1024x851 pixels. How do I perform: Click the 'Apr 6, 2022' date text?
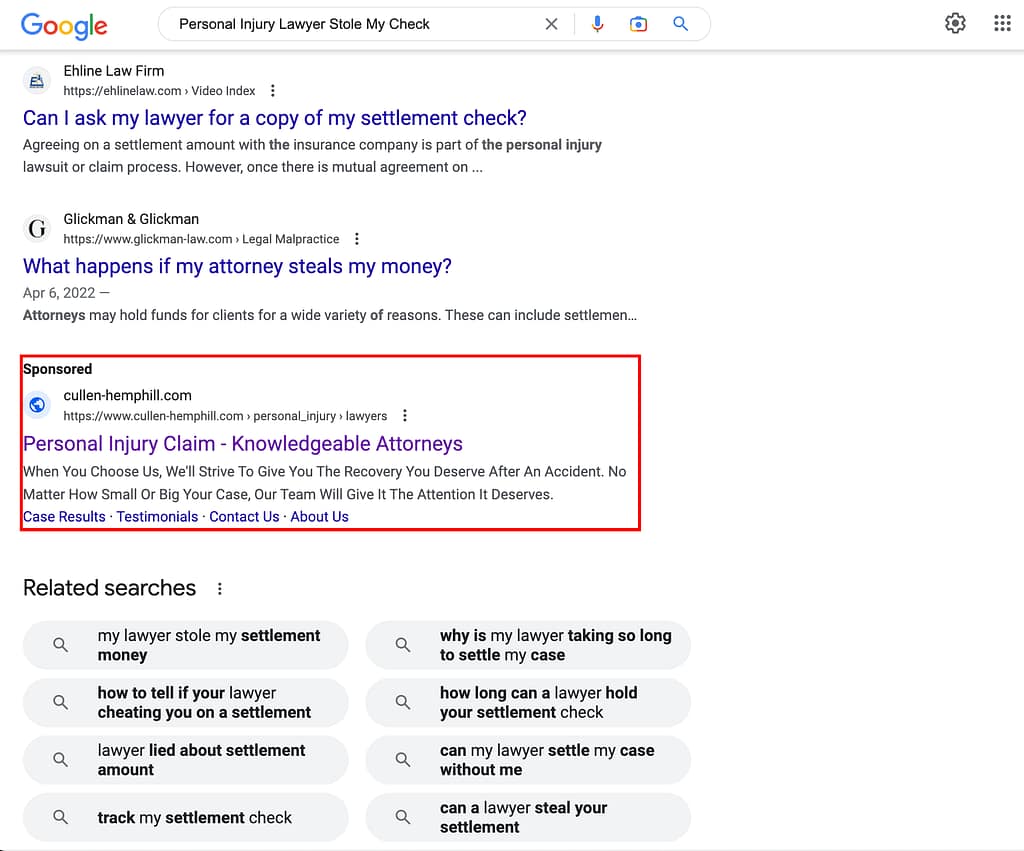[x=59, y=293]
